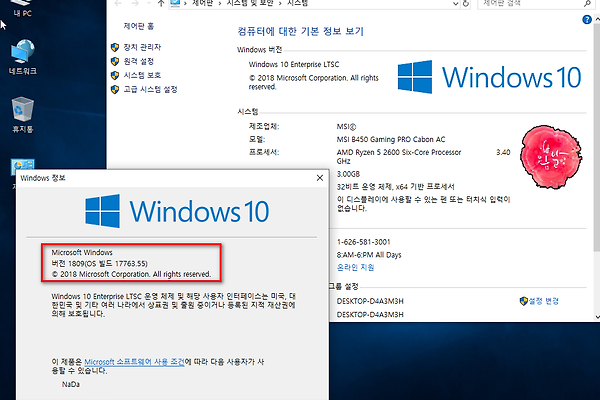This screenshot has height=400, width=600.
Task: Click the refresh button in address bar
Action: (466, 3)
